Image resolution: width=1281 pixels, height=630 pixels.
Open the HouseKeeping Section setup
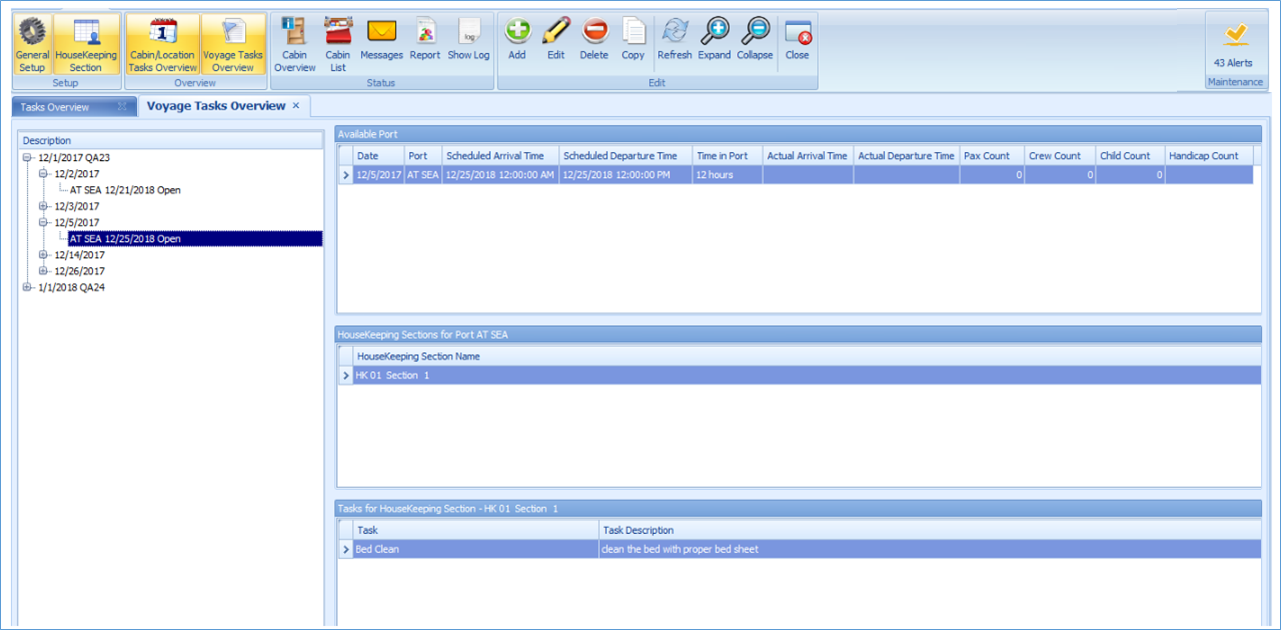85,42
